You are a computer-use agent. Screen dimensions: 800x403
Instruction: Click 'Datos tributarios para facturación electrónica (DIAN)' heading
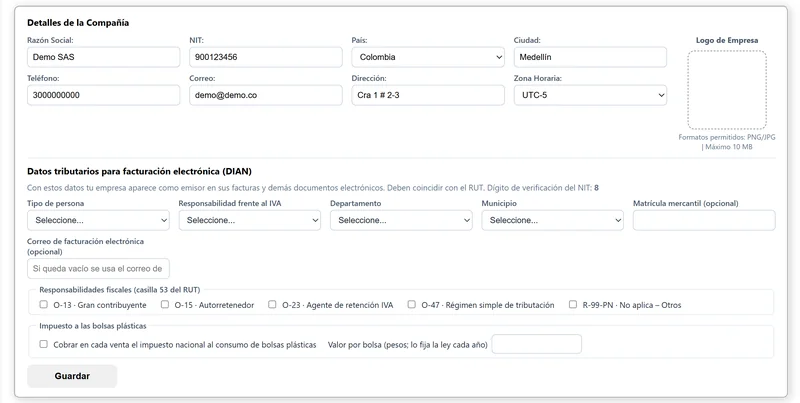pyautogui.click(x=139, y=171)
